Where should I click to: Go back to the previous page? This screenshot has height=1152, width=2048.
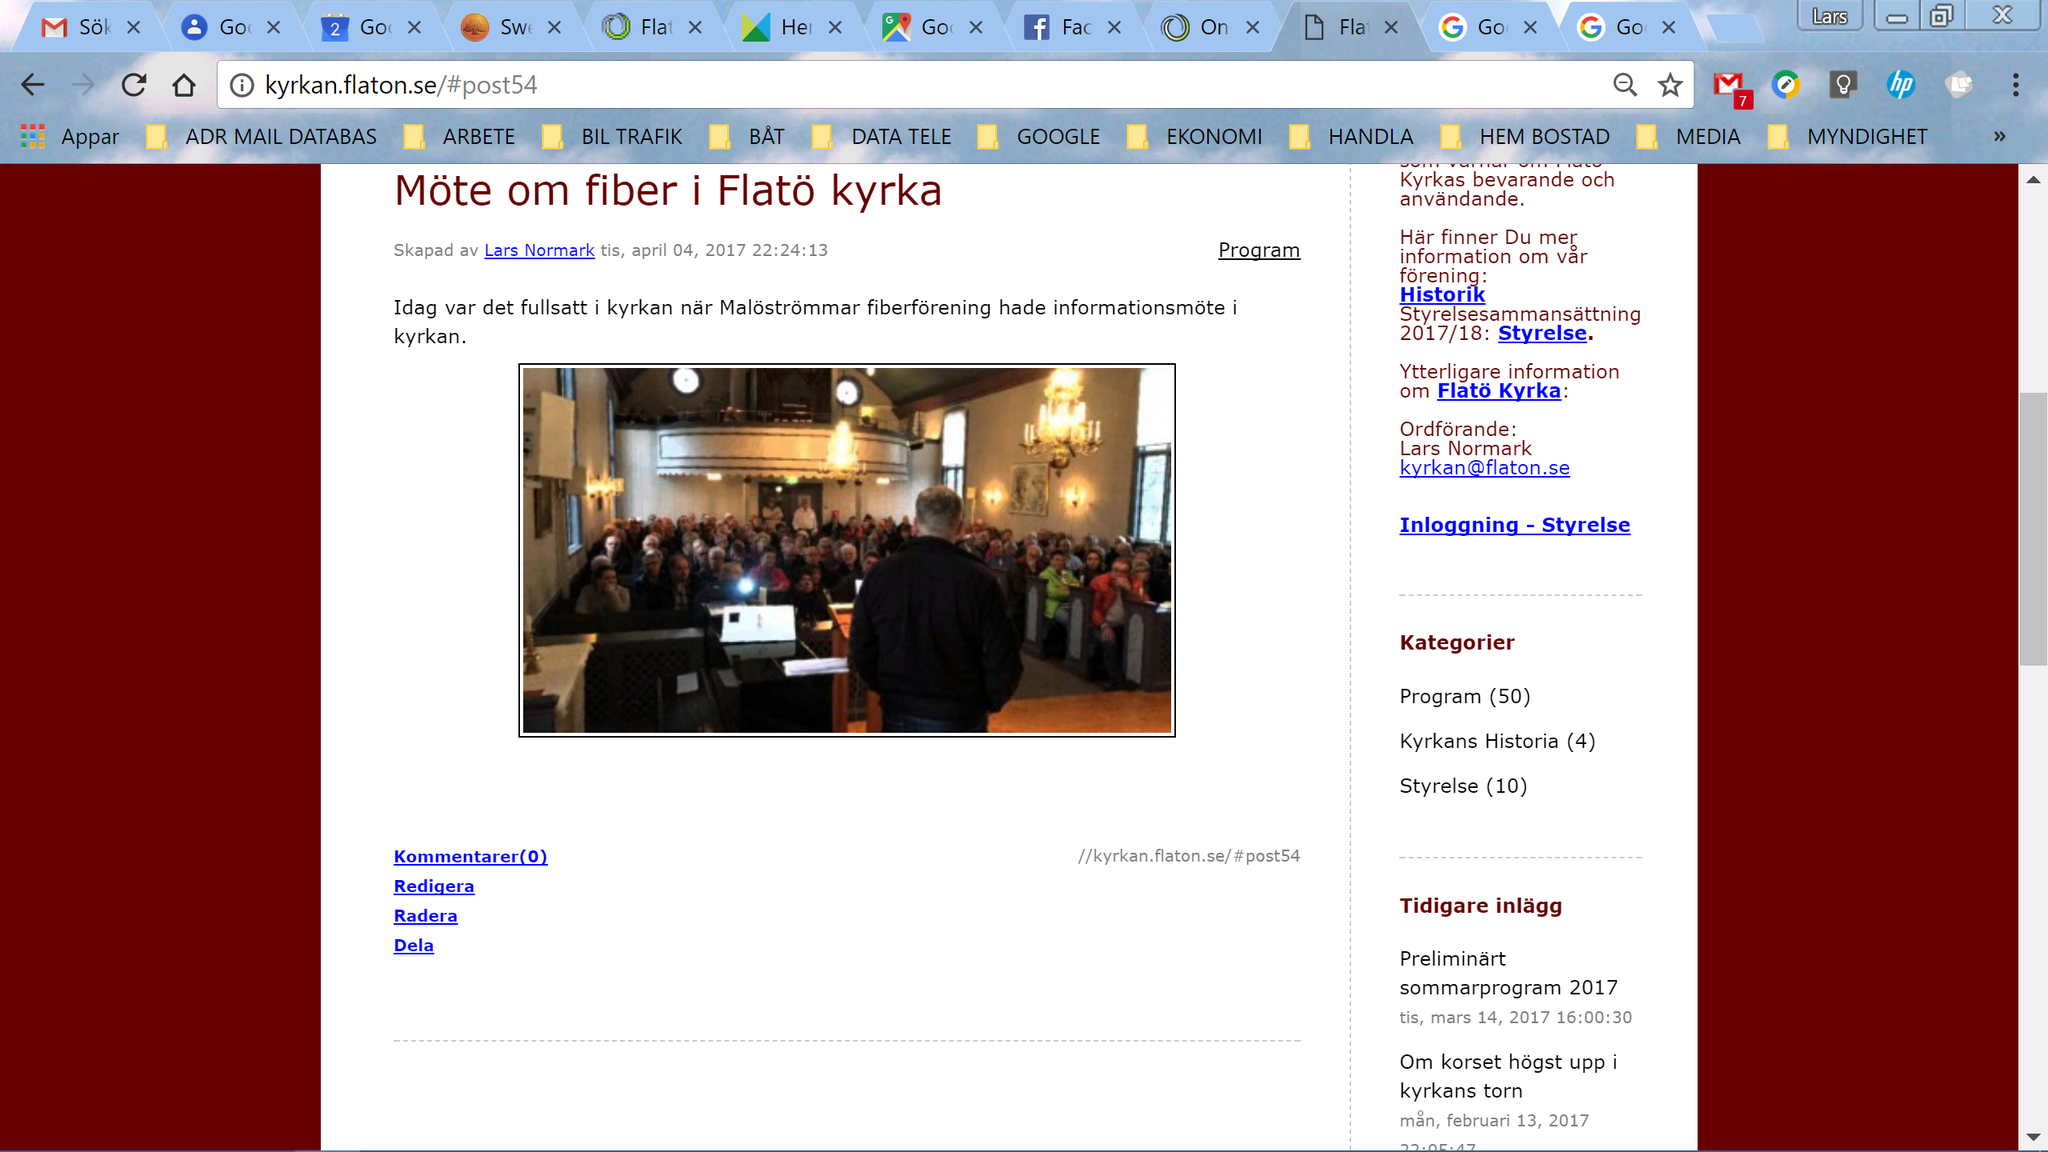point(33,85)
